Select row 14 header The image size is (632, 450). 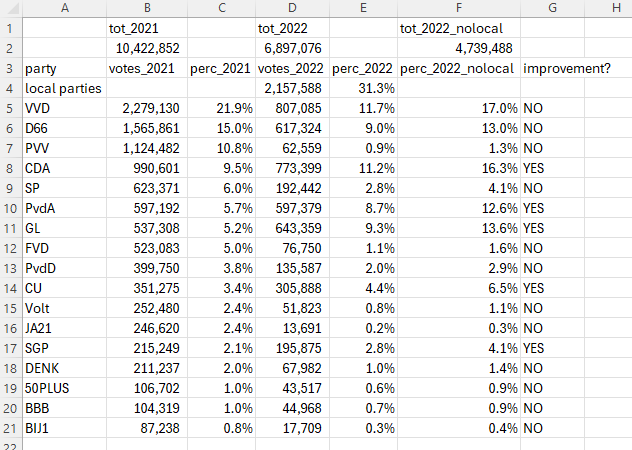10,288
